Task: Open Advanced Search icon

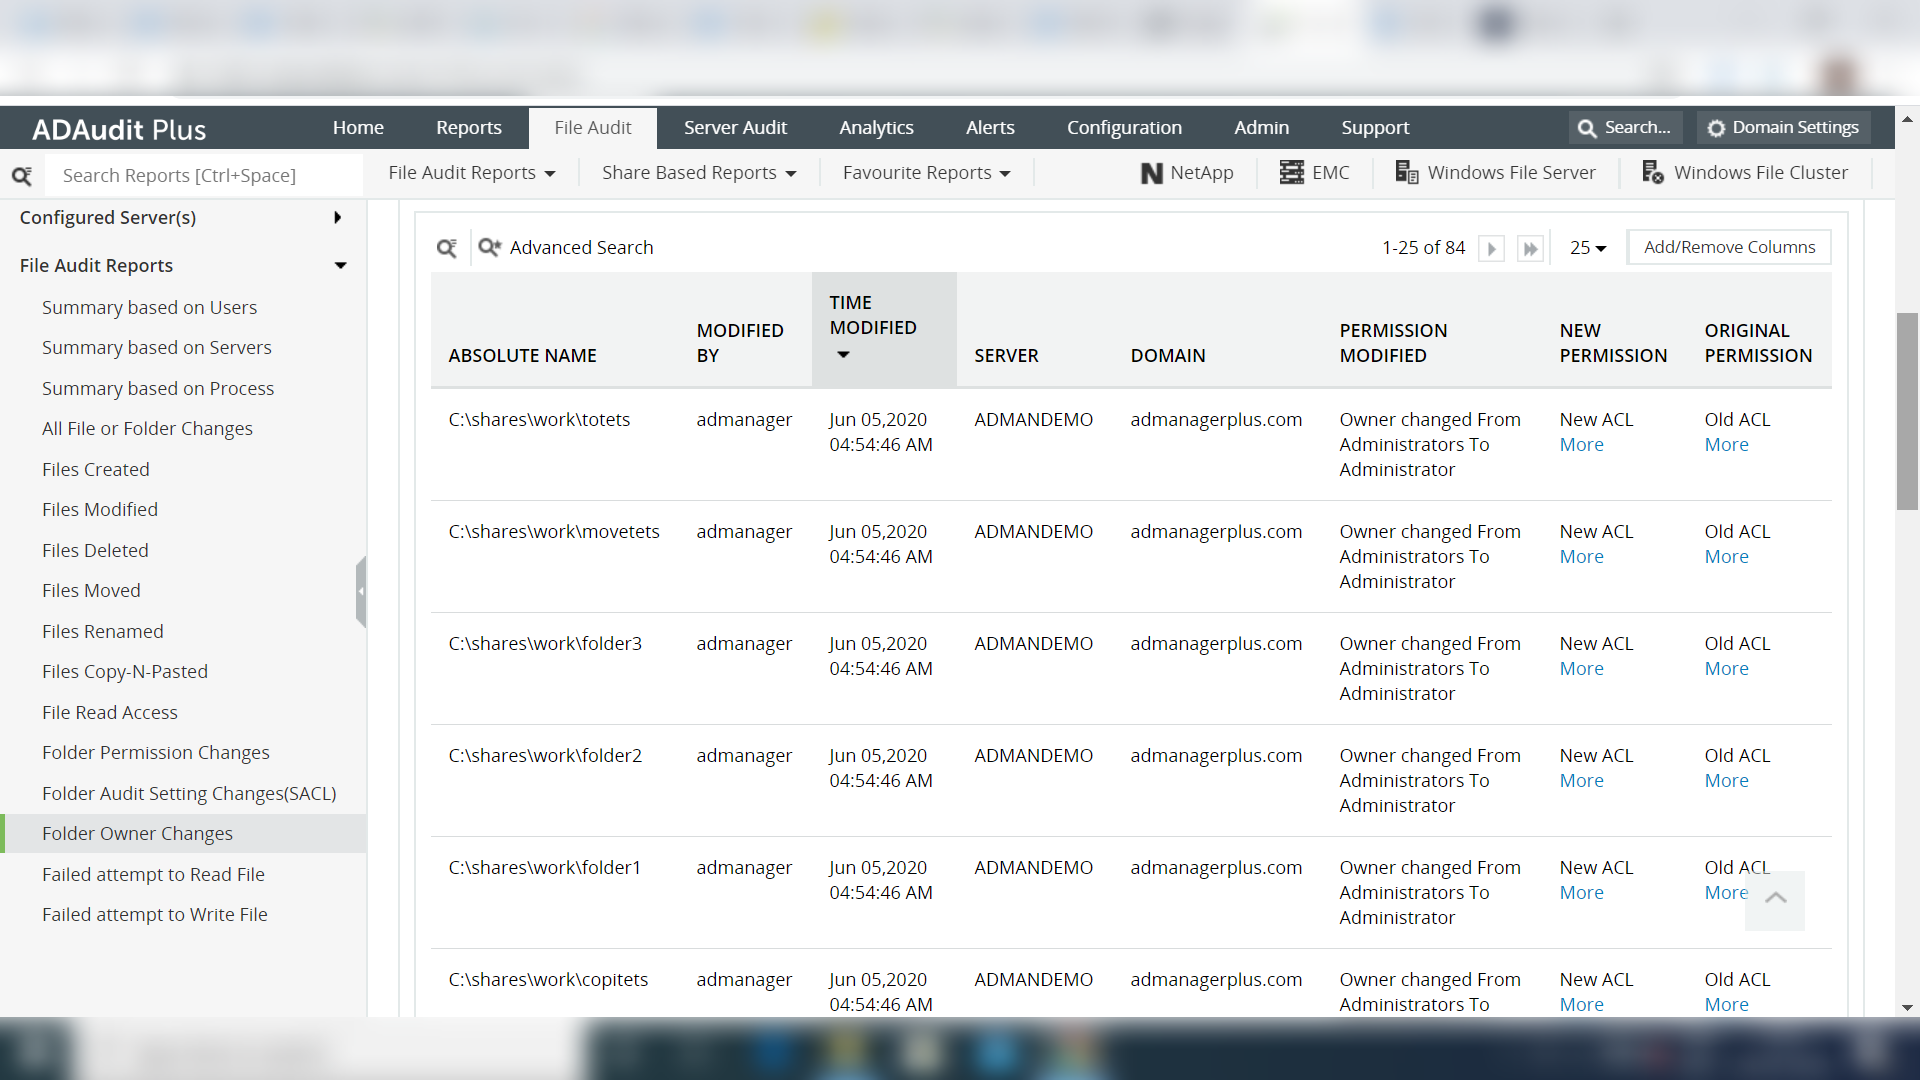Action: [489, 247]
